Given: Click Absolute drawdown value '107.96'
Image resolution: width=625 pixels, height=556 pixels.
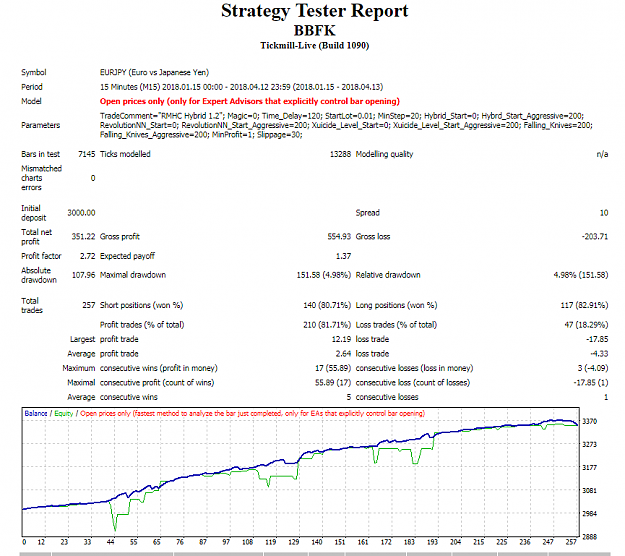Looking at the screenshot, I should click(x=83, y=275).
